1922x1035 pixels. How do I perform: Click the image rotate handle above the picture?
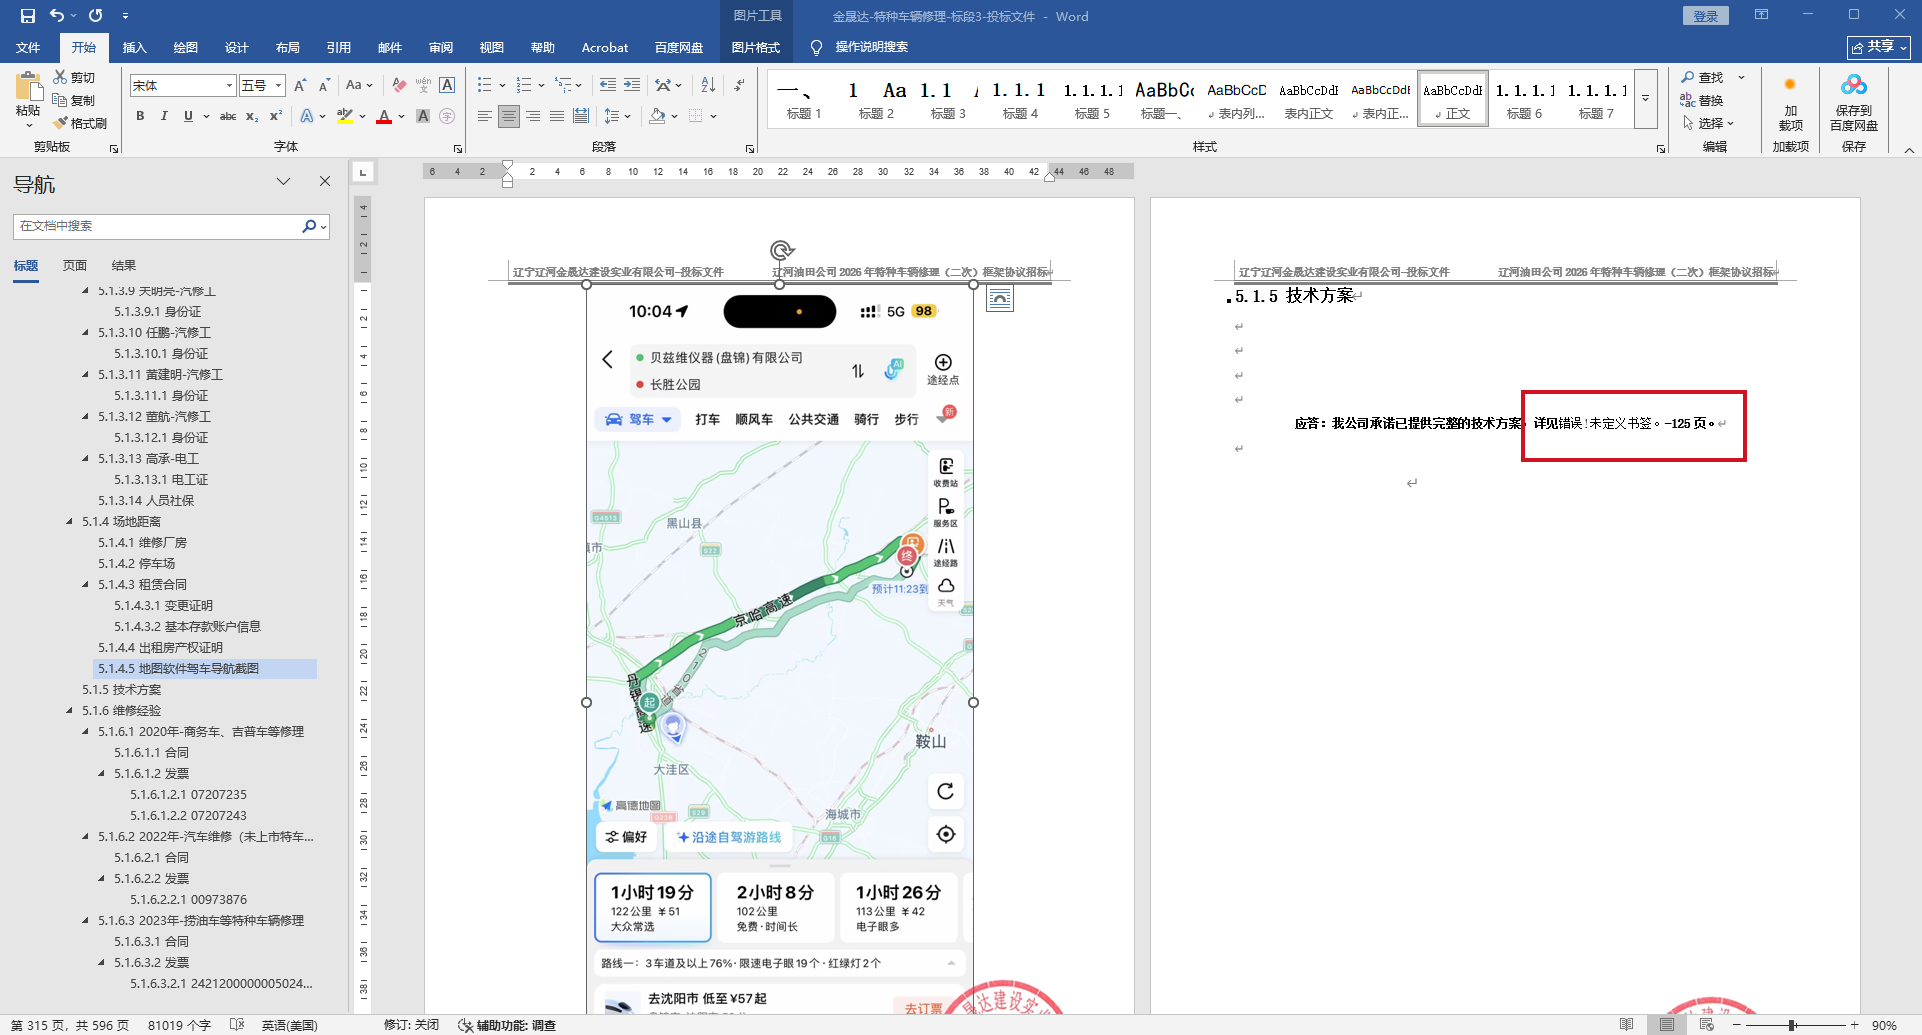coord(782,250)
